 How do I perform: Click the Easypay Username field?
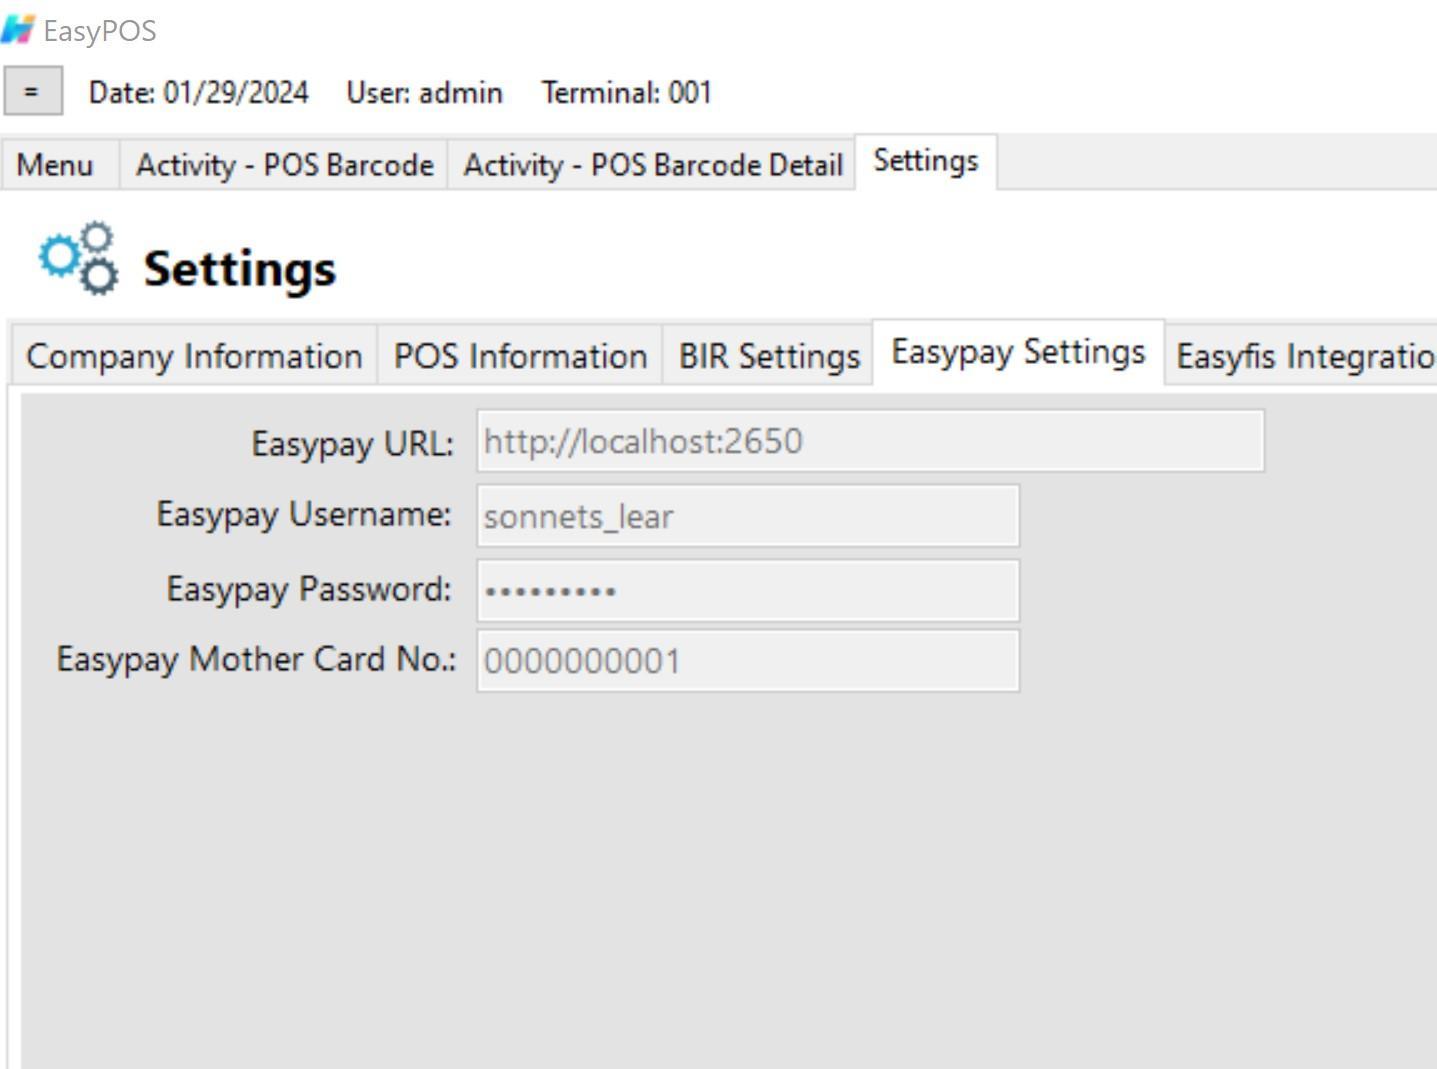[x=748, y=516]
